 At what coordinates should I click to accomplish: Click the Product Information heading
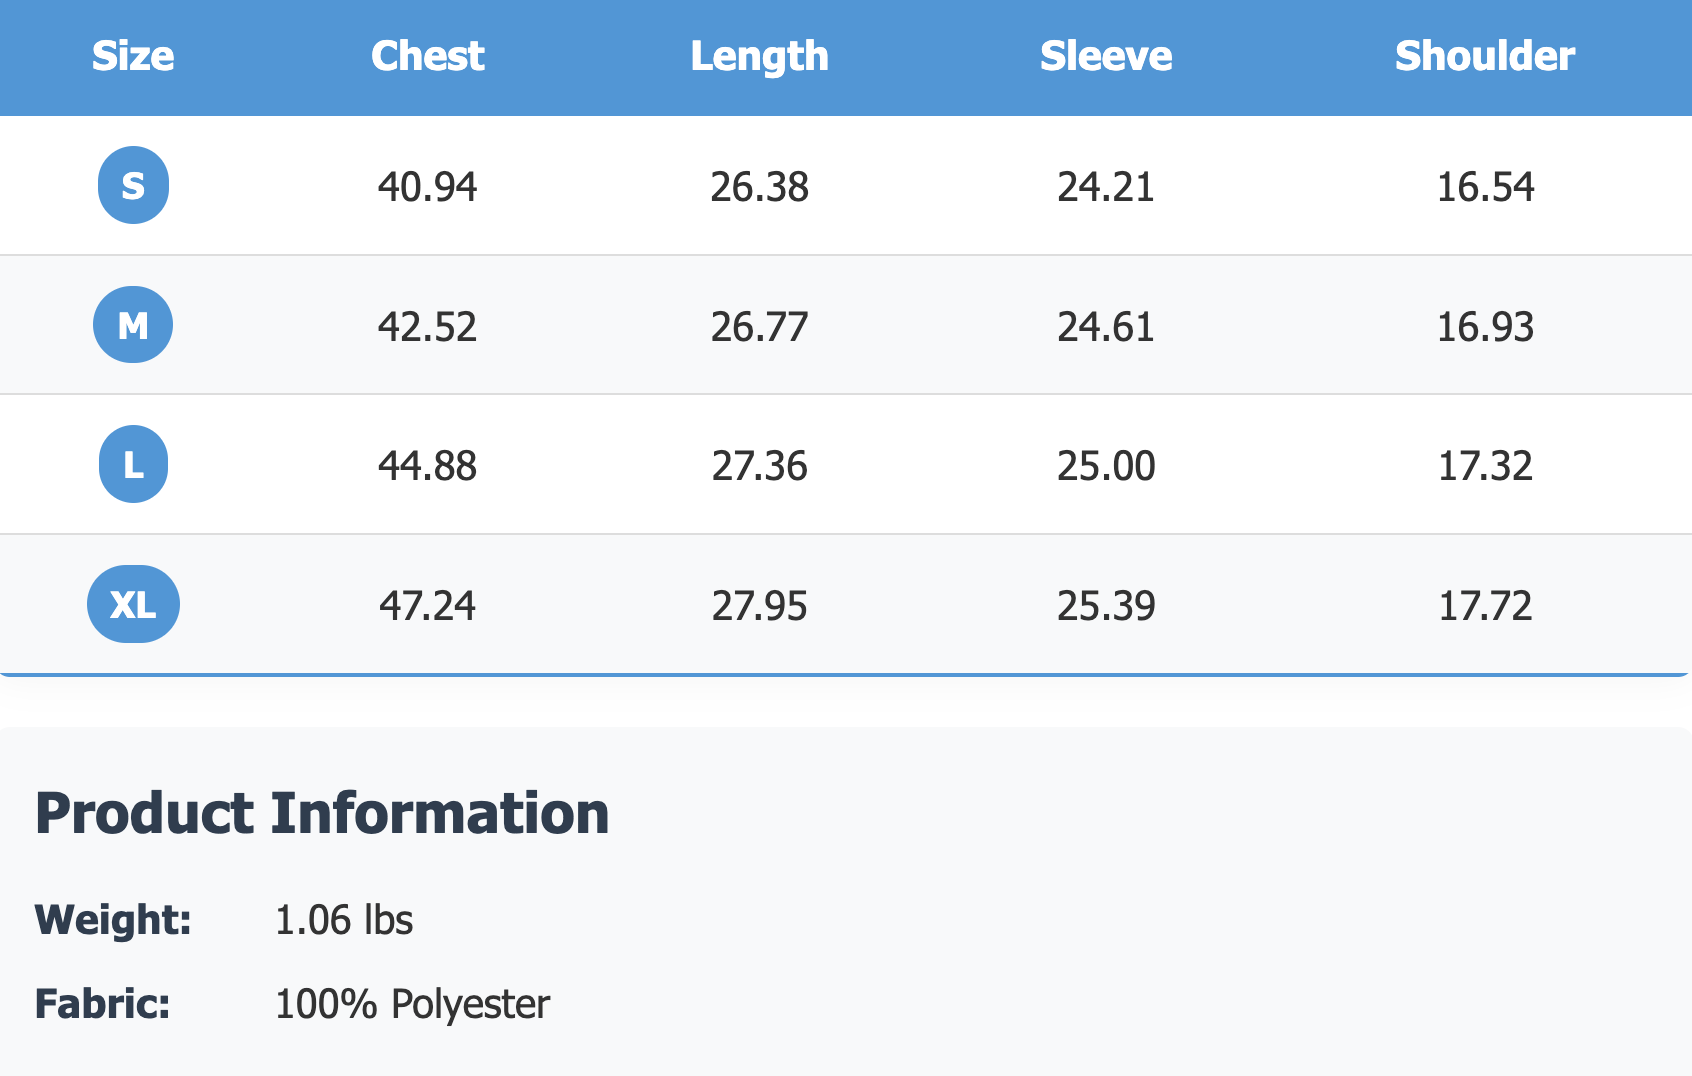(322, 813)
